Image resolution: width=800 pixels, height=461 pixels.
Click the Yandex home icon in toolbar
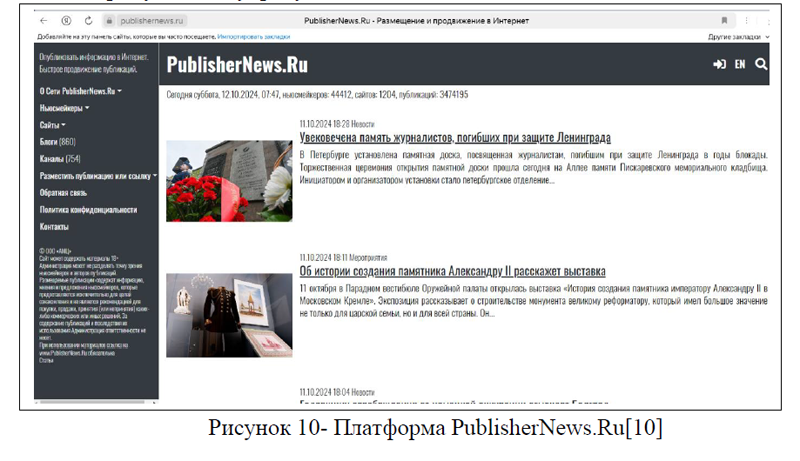[x=66, y=21]
